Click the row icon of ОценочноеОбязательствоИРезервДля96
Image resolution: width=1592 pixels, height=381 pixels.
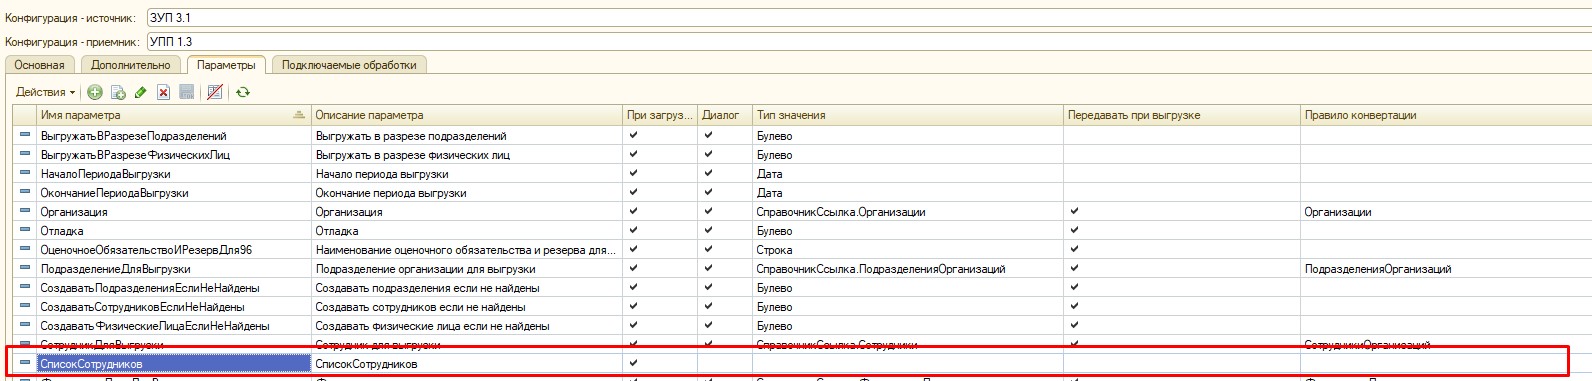tap(25, 249)
